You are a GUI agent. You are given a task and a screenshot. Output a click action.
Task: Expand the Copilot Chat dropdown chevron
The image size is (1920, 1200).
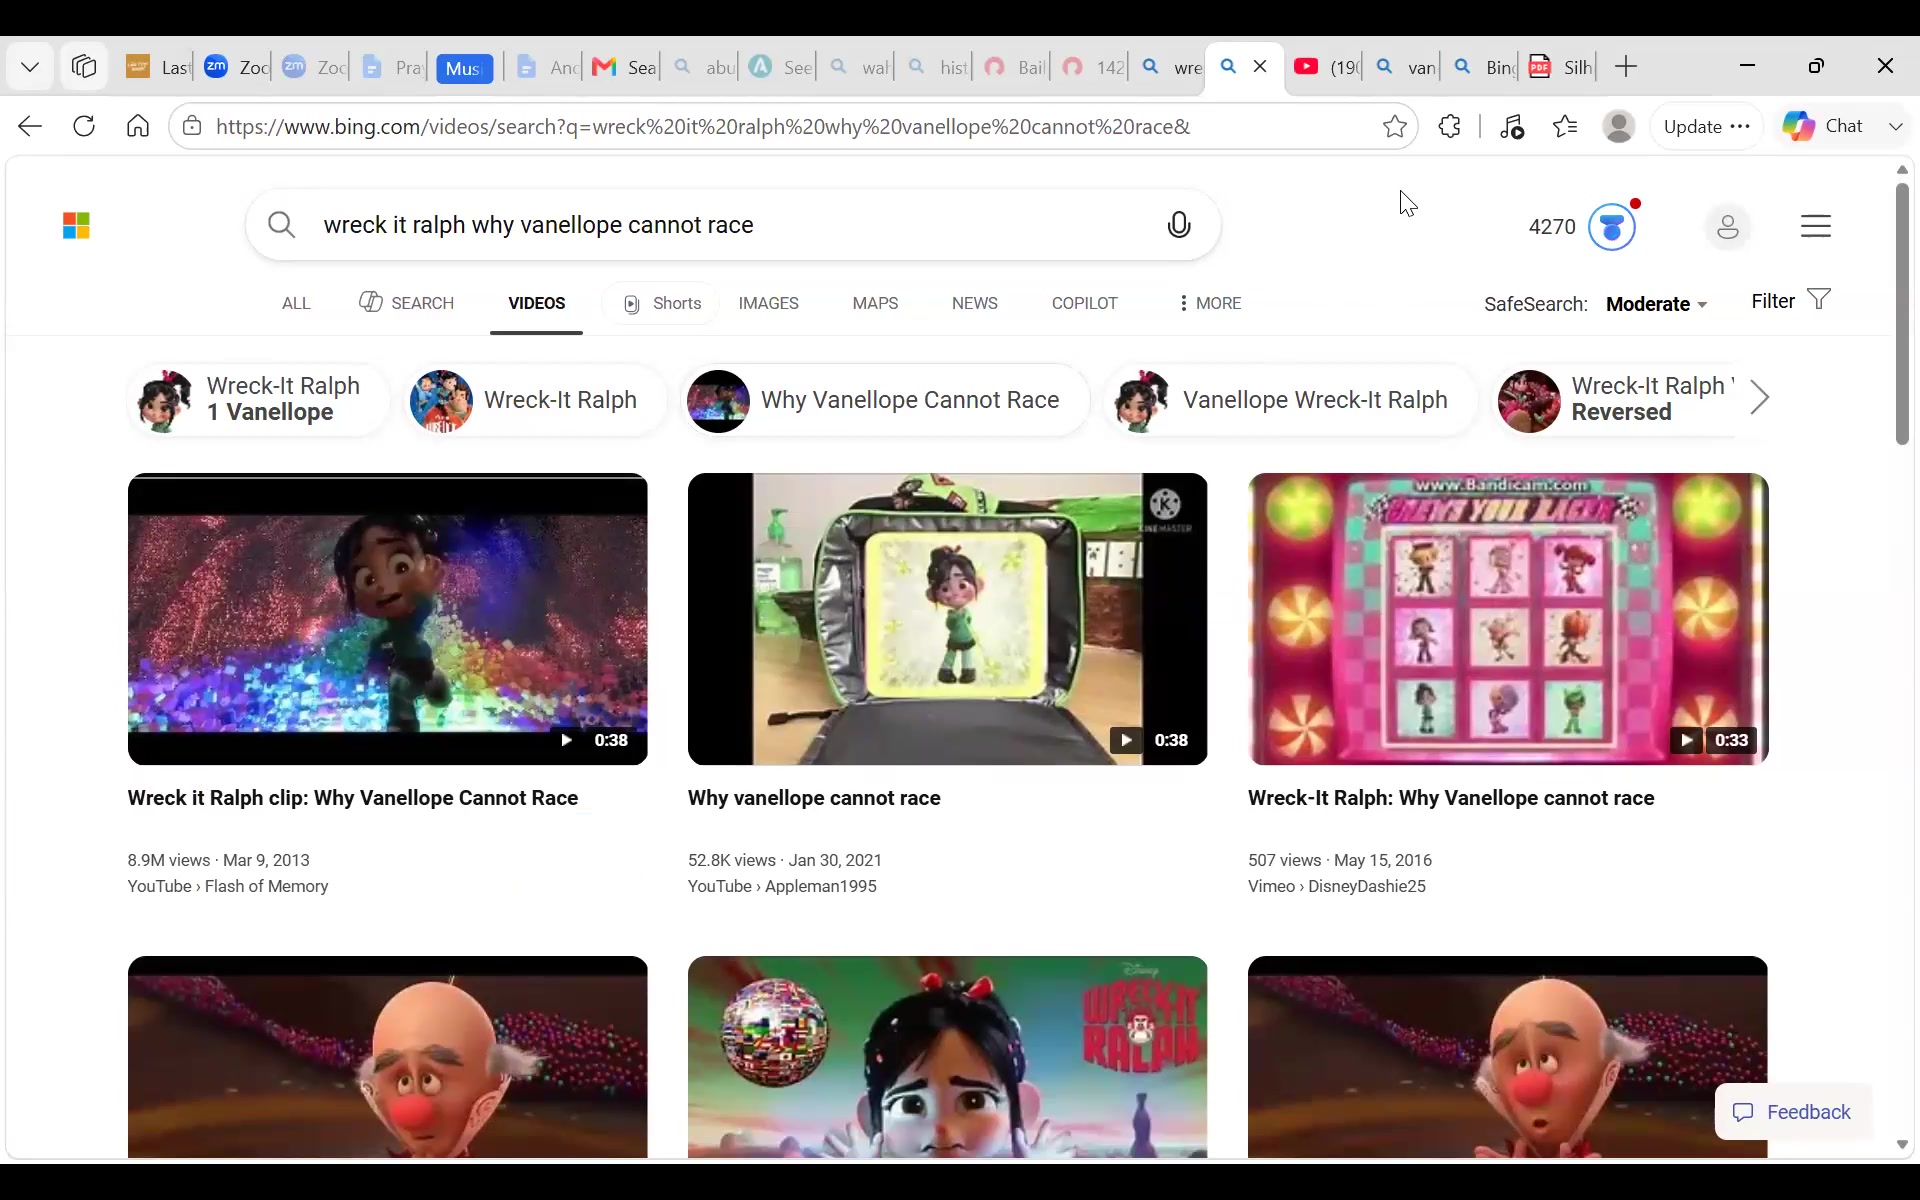pos(1895,126)
